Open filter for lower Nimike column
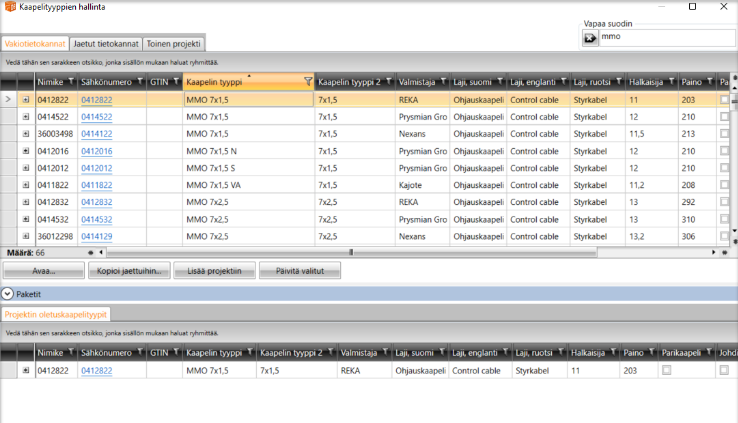This screenshot has width=738, height=423. tap(71, 352)
